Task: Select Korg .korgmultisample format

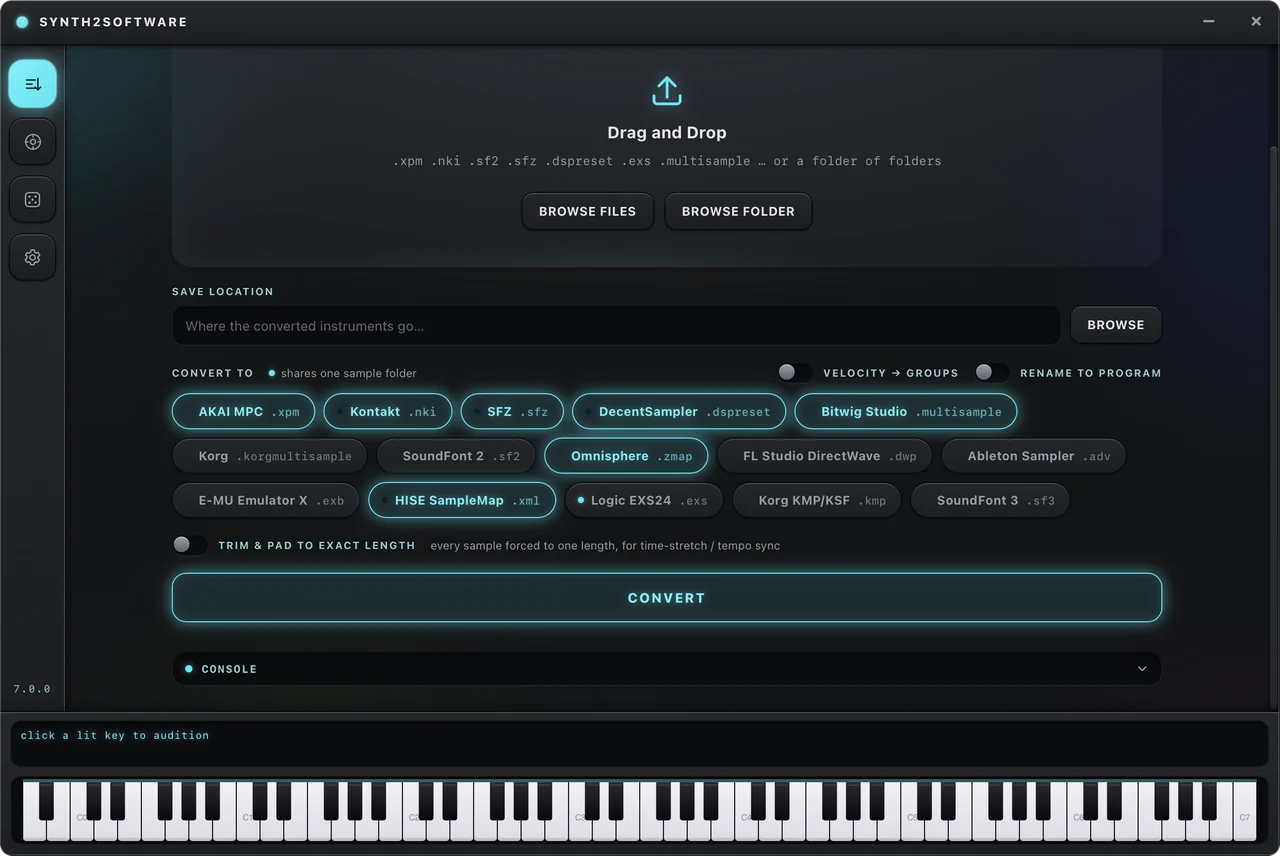Action: [270, 456]
